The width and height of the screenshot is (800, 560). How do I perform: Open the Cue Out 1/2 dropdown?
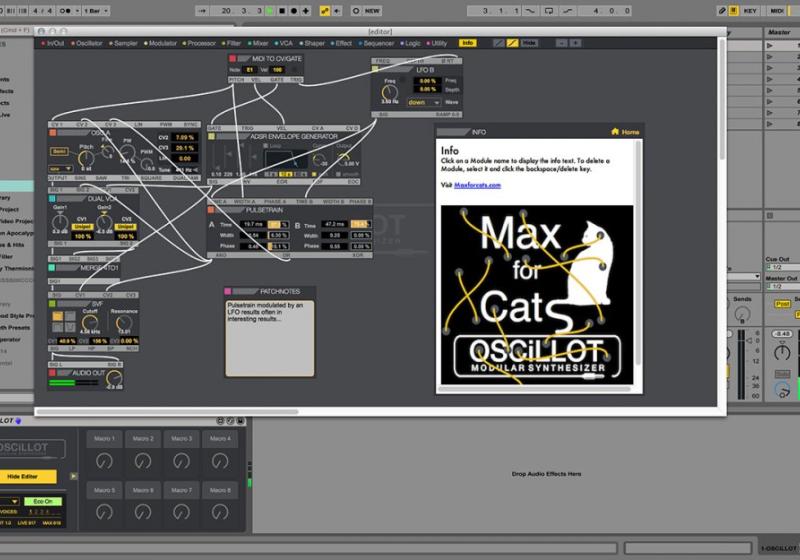click(780, 267)
